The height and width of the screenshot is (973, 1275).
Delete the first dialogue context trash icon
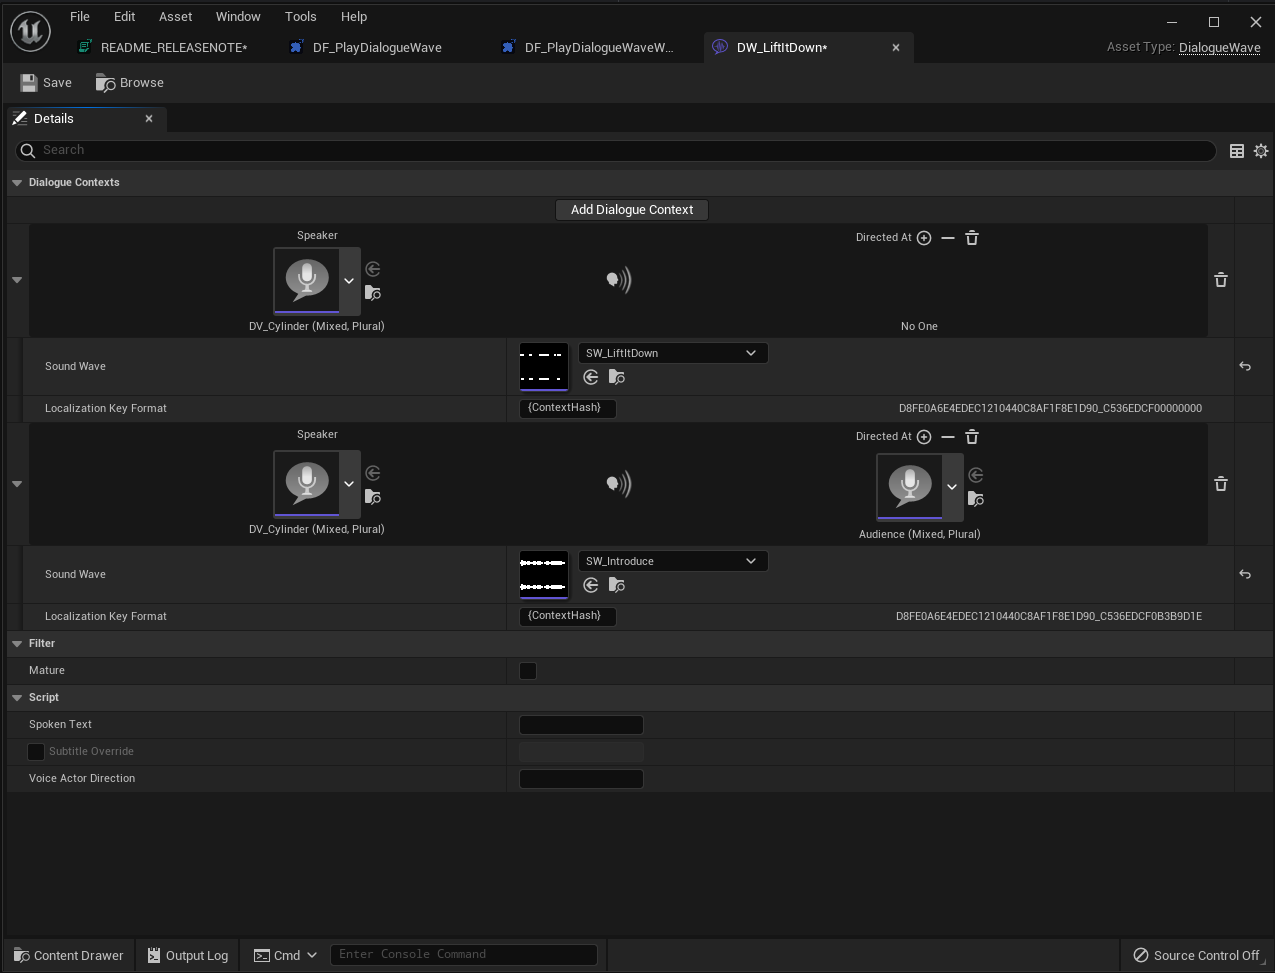[1220, 280]
